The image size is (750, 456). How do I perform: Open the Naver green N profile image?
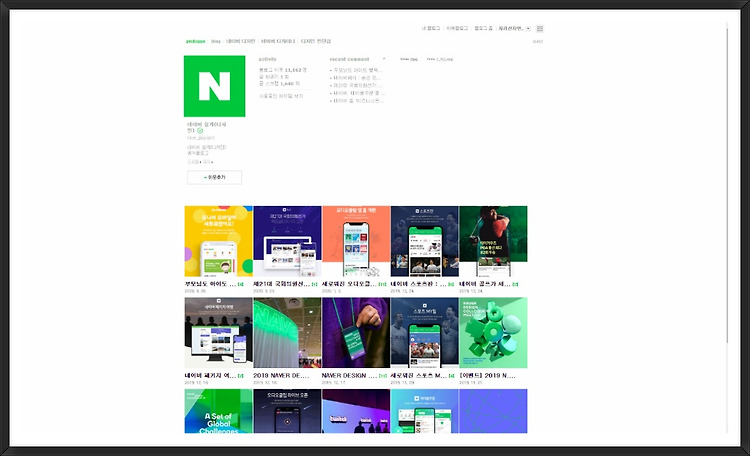(214, 86)
